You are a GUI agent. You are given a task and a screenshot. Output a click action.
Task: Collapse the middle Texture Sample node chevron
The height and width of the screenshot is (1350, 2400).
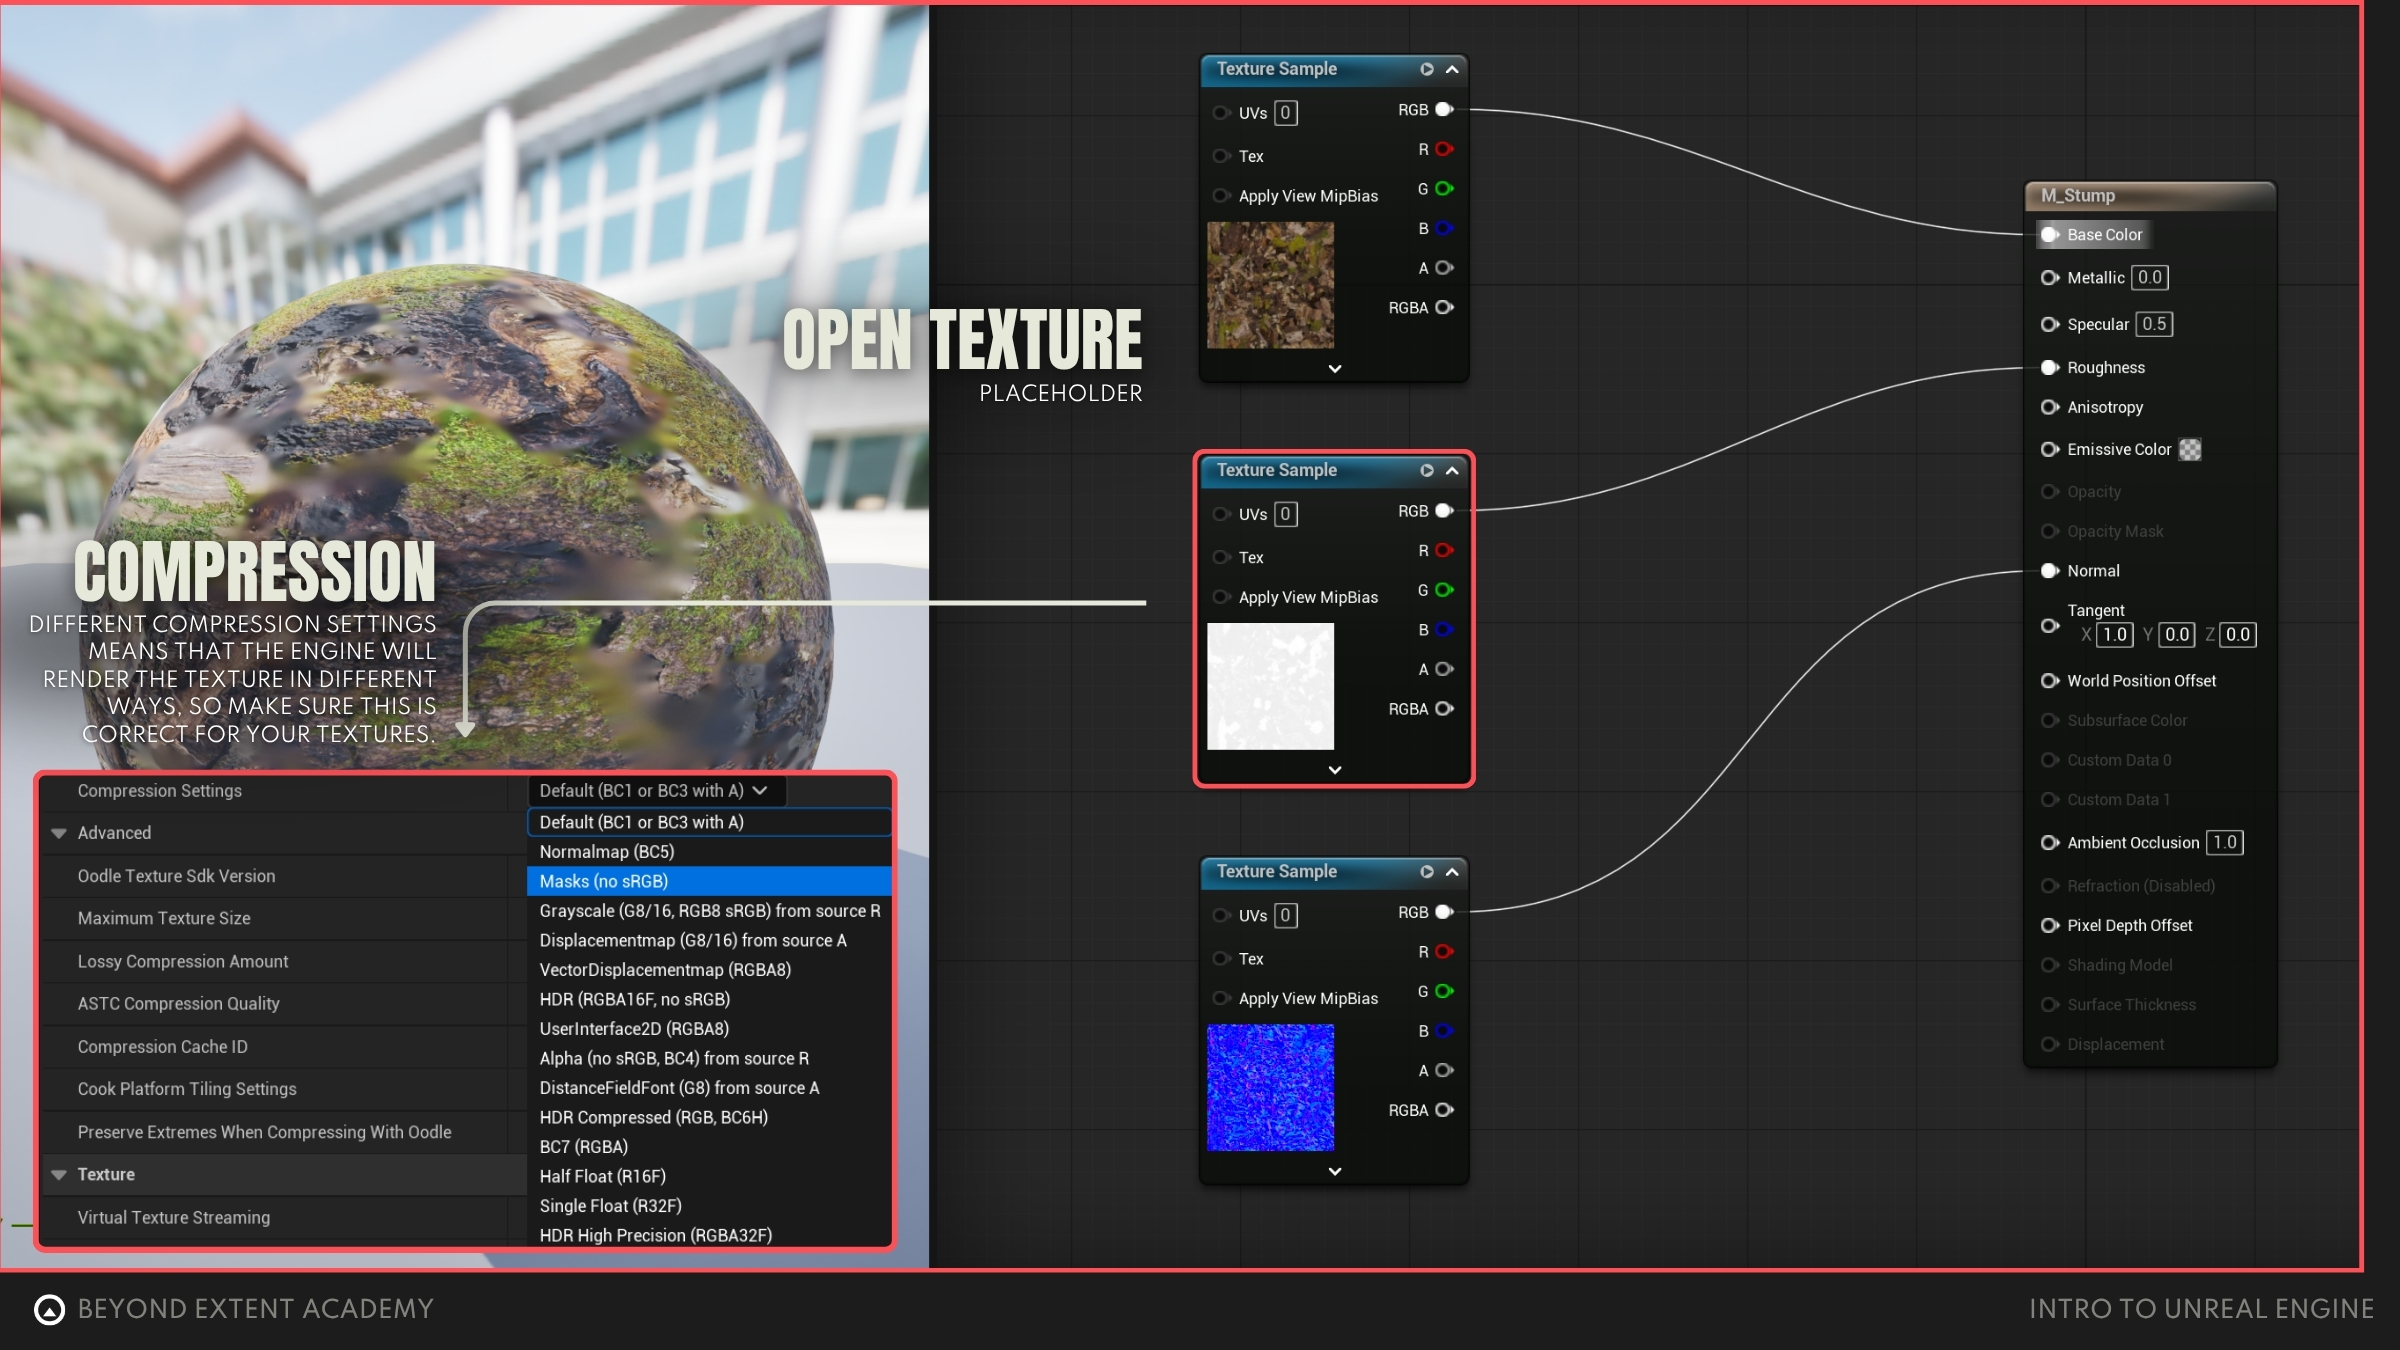click(x=1452, y=470)
